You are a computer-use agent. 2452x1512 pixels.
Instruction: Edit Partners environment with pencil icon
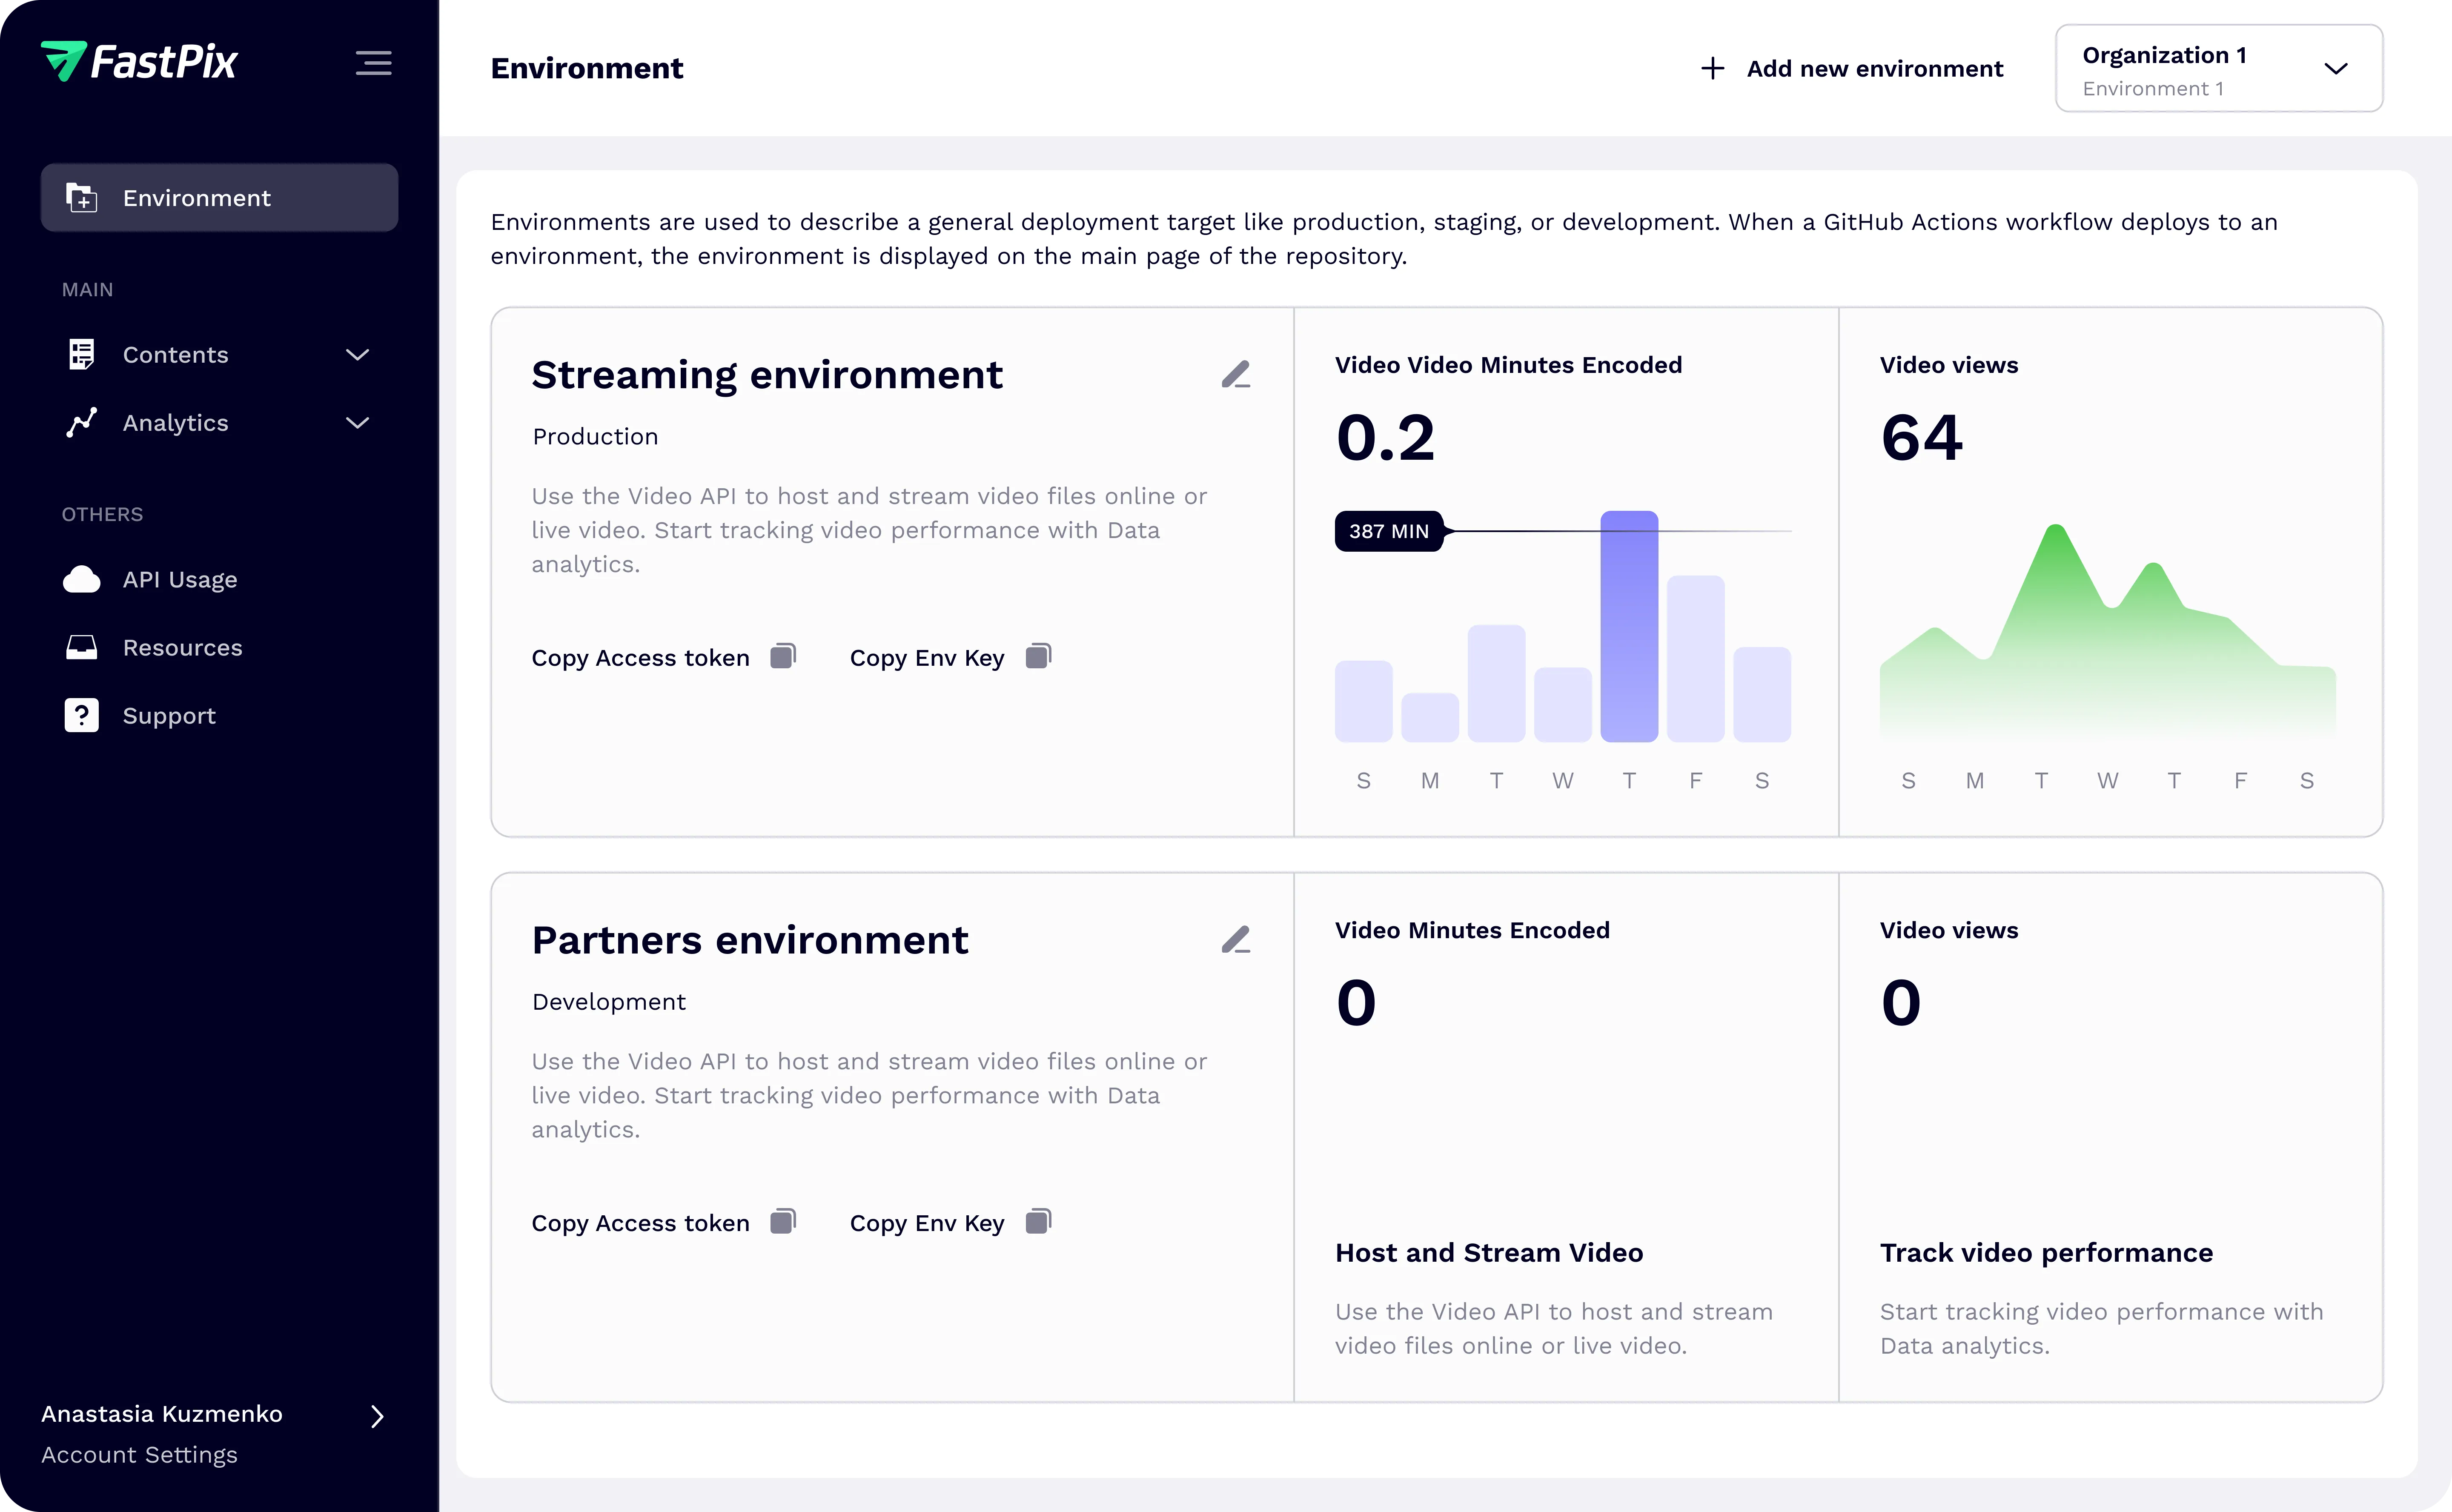pyautogui.click(x=1236, y=940)
